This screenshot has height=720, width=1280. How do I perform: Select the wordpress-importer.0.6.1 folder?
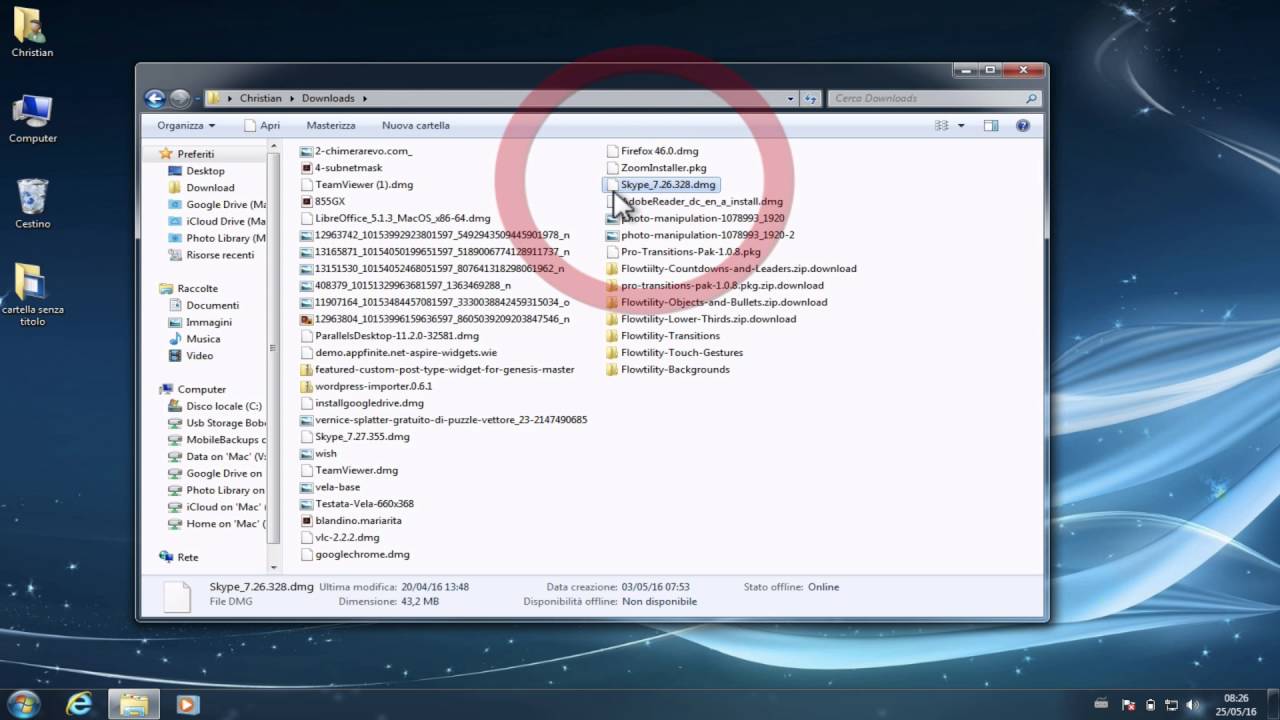point(366,387)
